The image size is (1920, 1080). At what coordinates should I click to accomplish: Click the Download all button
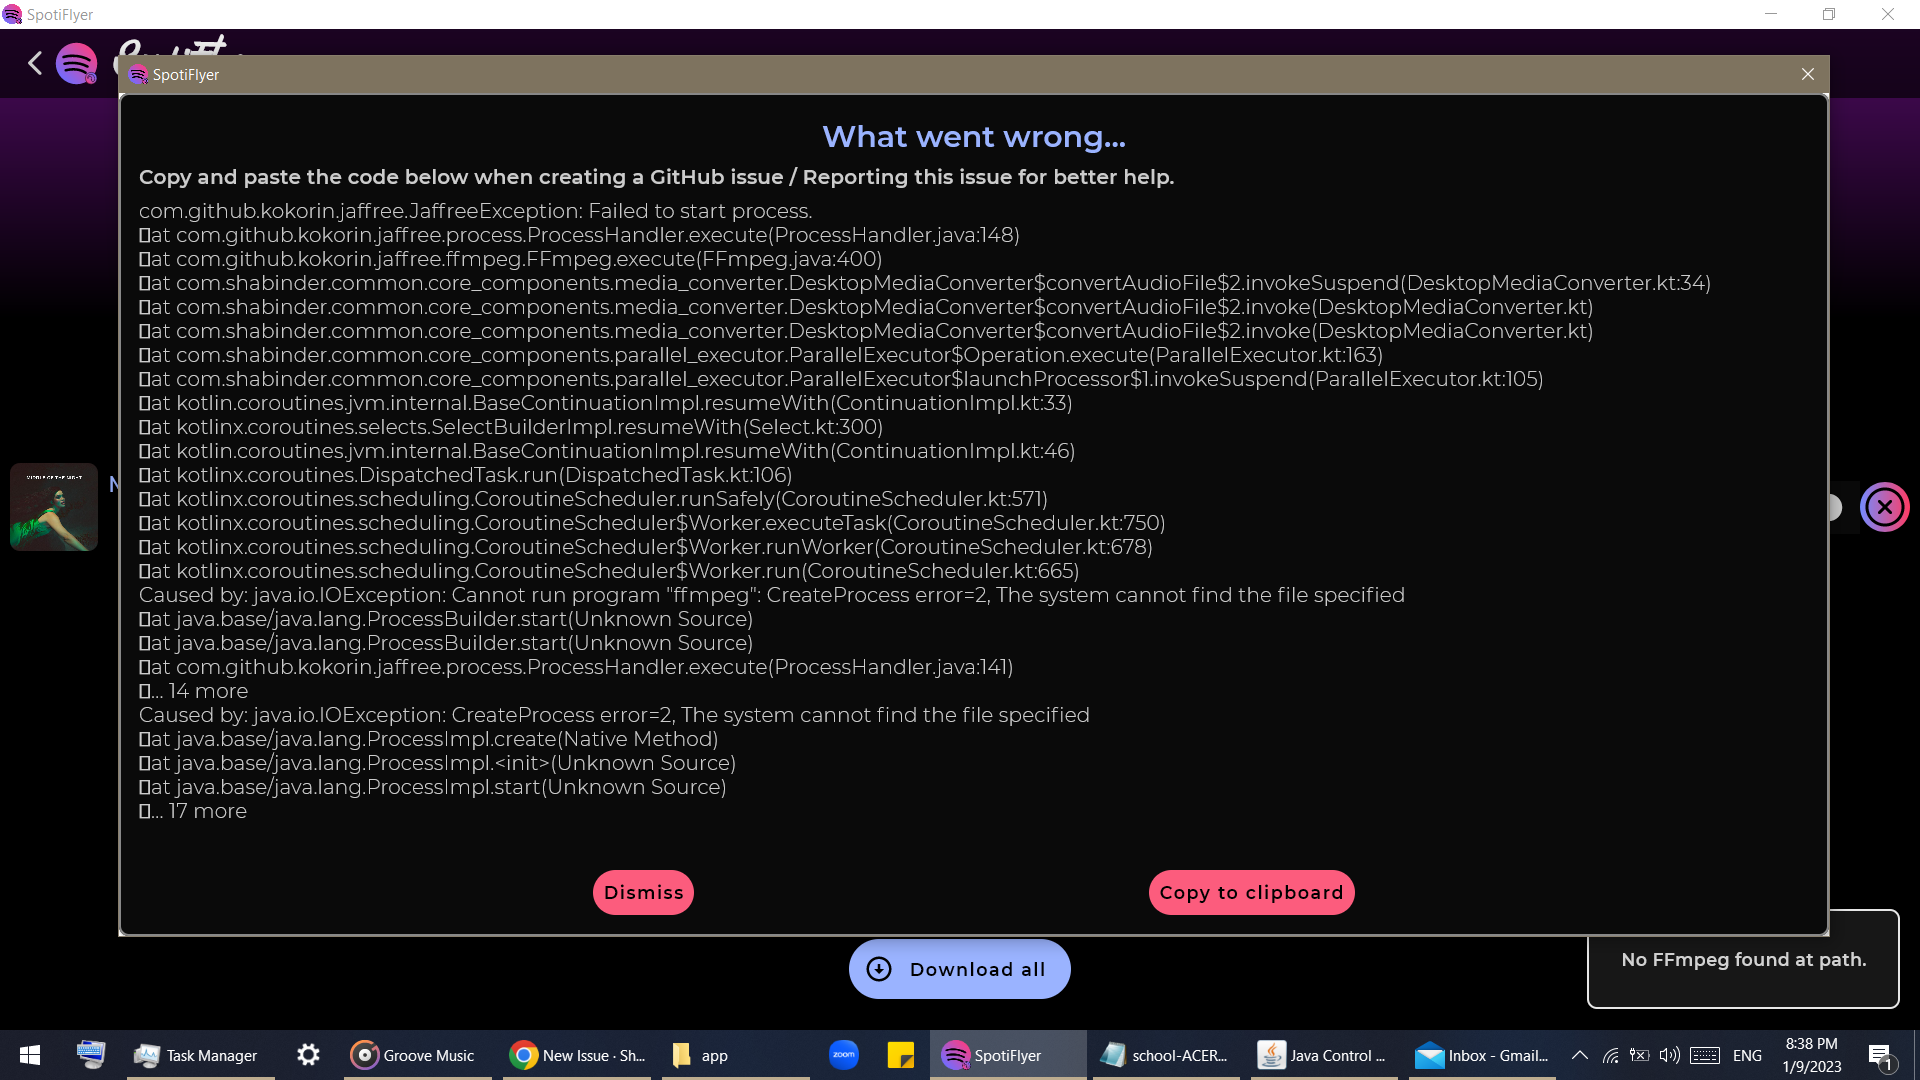tap(959, 969)
